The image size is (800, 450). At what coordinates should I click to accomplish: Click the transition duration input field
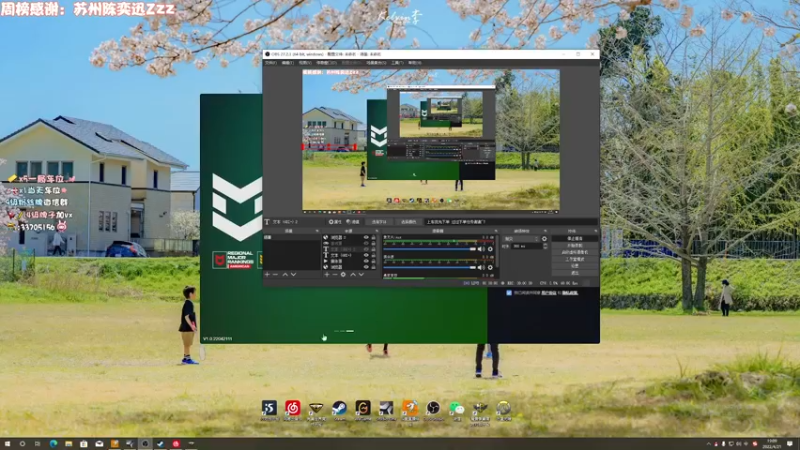coord(527,246)
